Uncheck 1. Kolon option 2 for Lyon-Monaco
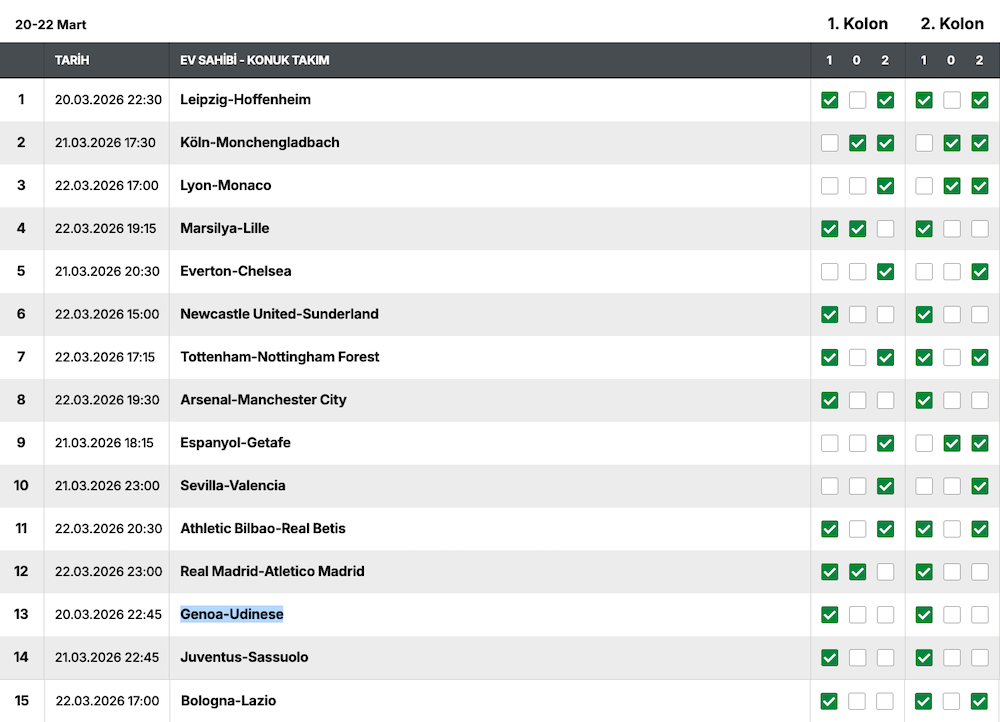Image resolution: width=1000 pixels, height=722 pixels. 885,186
